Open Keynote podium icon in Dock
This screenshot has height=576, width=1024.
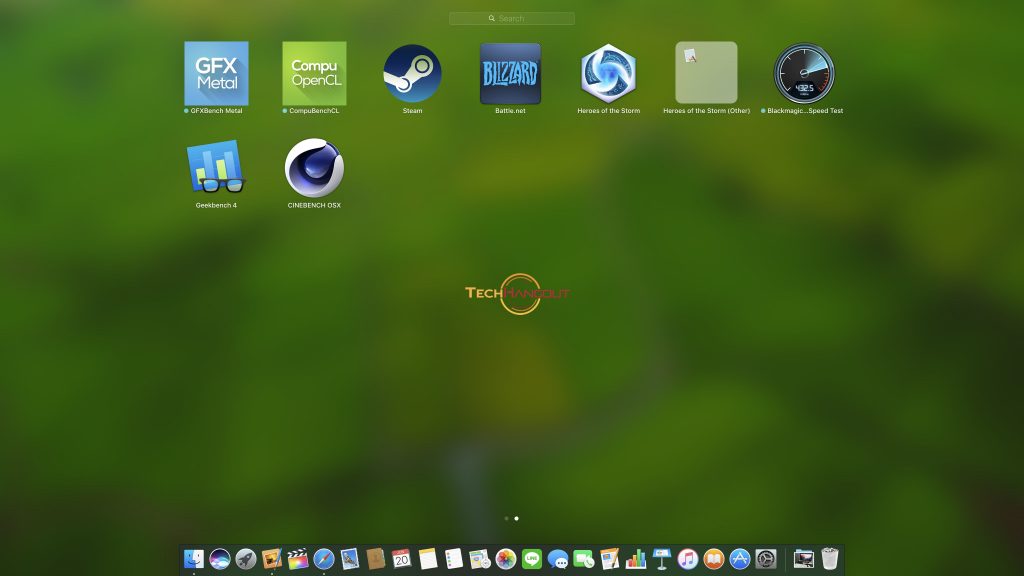click(x=662, y=559)
